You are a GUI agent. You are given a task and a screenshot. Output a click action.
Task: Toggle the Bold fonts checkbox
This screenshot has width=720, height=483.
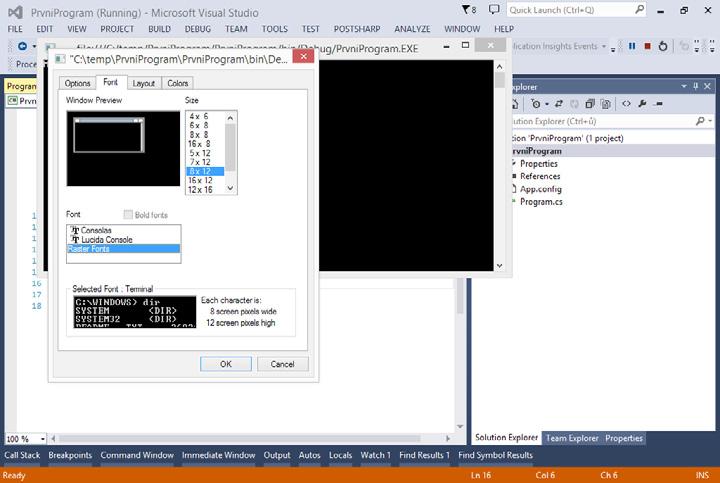(128, 214)
